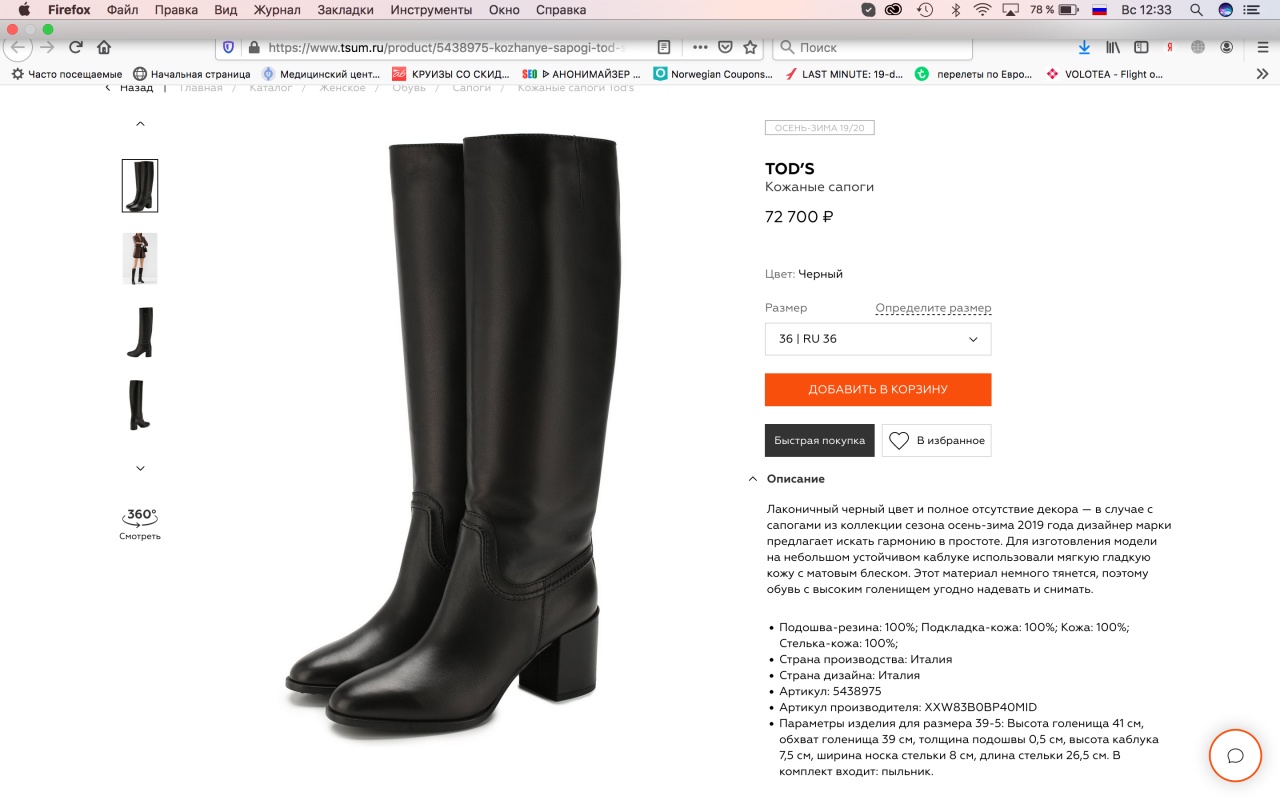The image size is (1280, 800).
Task: Toggle reader view icon in address bar
Action: [x=664, y=47]
